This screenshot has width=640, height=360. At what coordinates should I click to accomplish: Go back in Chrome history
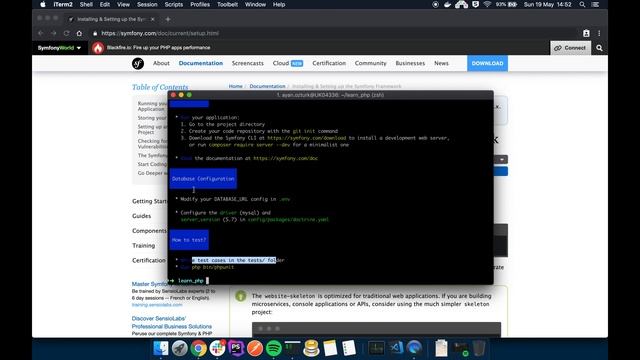pyautogui.click(x=40, y=33)
